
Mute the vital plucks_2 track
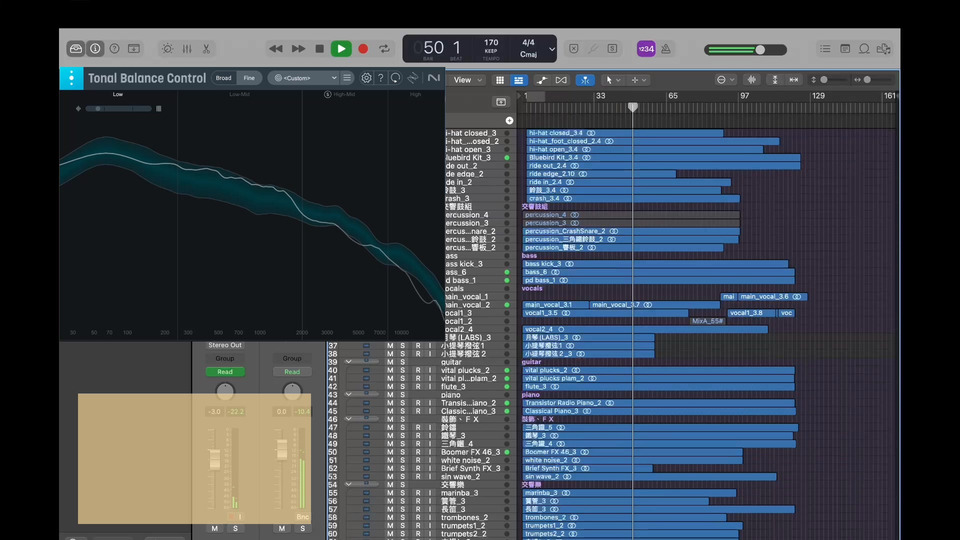(x=390, y=370)
